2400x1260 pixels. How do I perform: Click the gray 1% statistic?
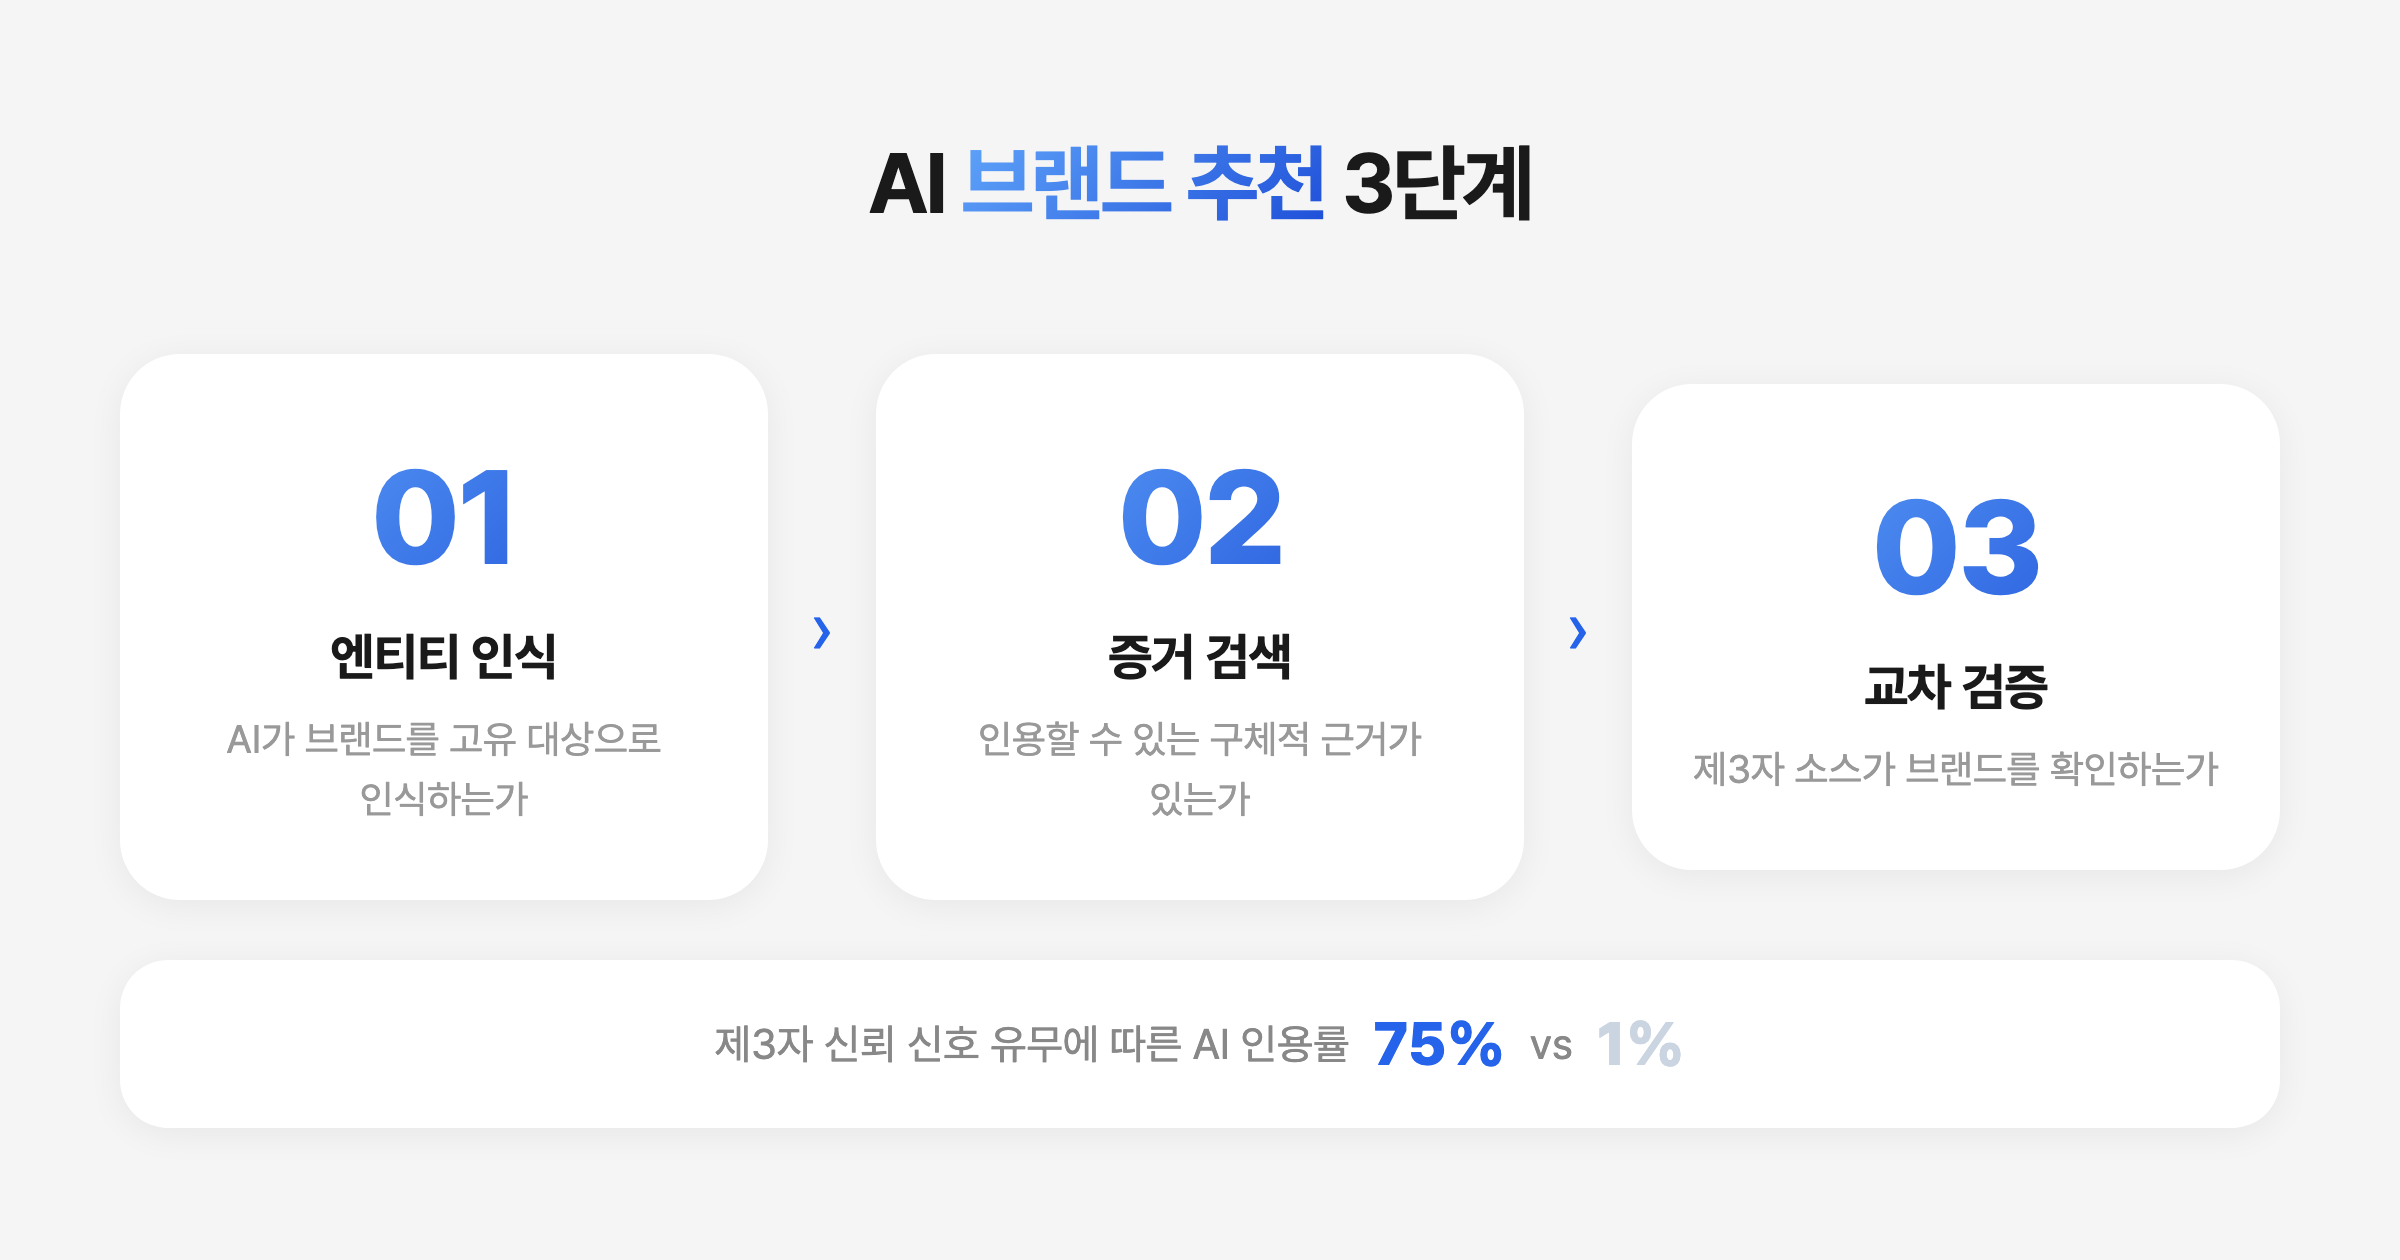point(1639,1044)
